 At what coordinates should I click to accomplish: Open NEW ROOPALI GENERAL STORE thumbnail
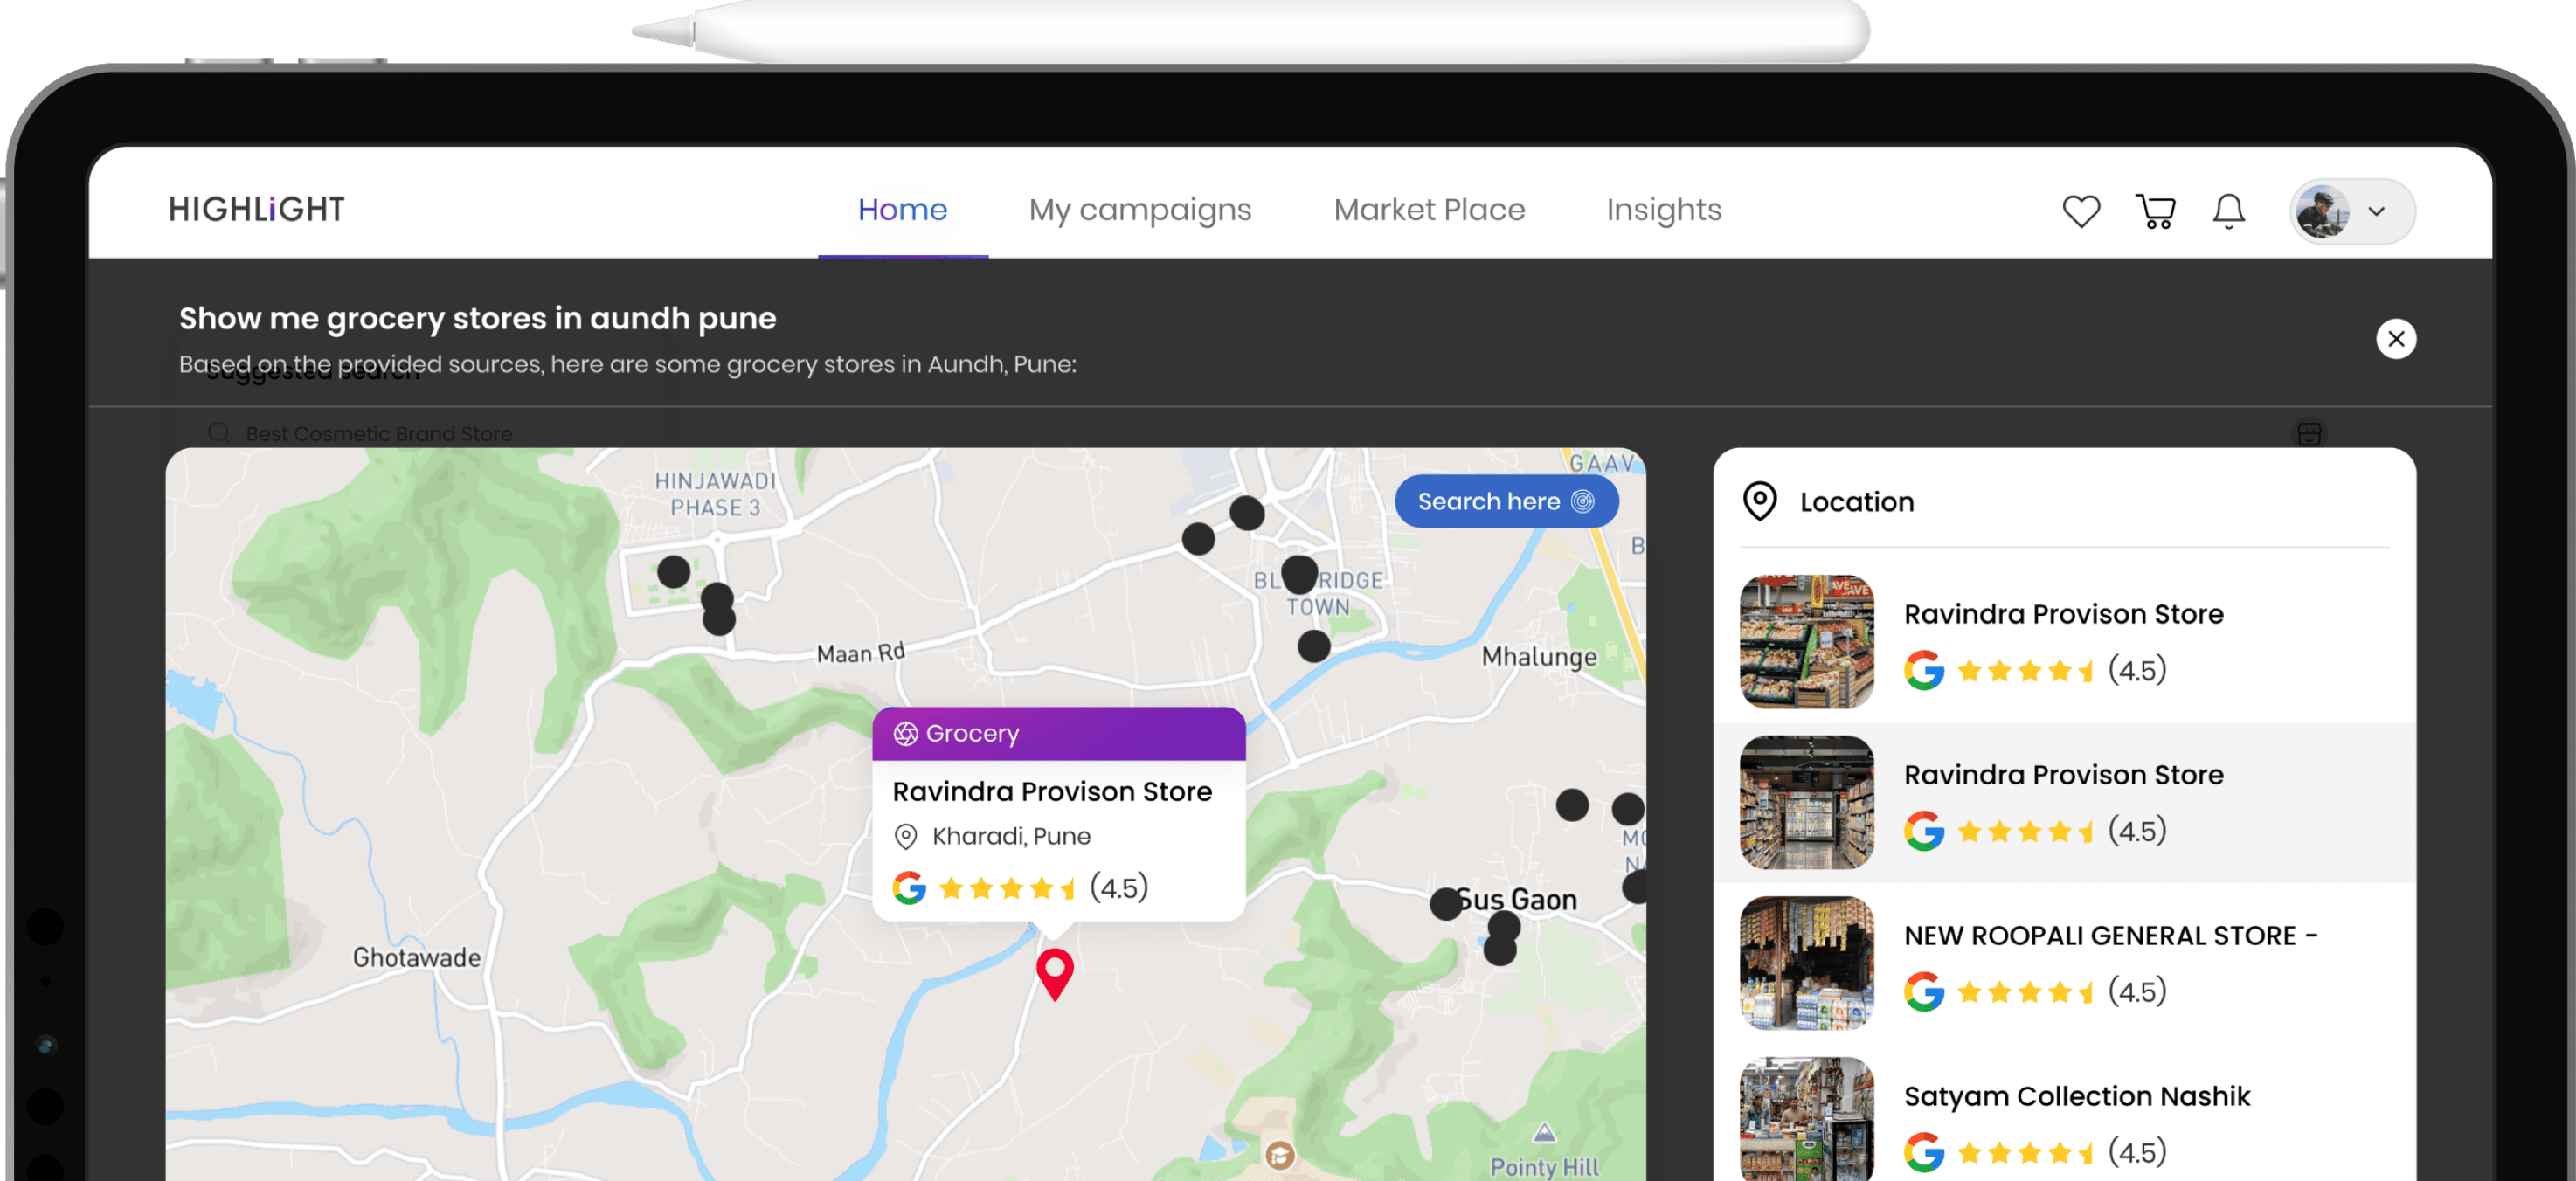point(1806,963)
